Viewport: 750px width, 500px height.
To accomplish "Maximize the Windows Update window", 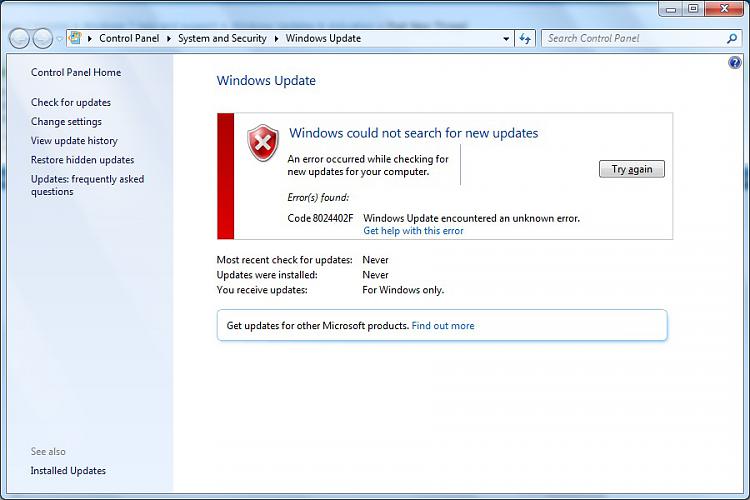I will pyautogui.click(x=693, y=9).
